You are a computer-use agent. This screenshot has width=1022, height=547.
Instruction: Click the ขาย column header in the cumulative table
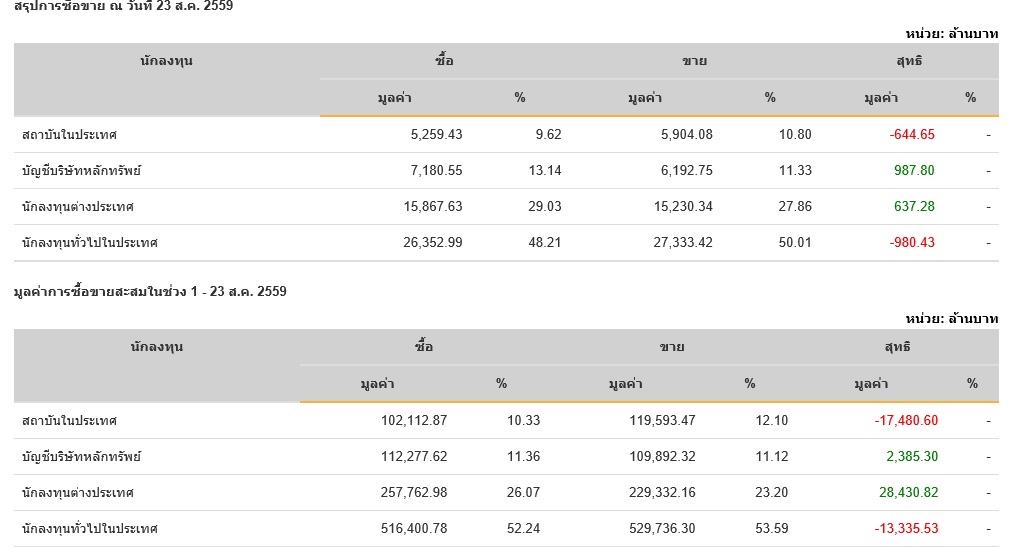(671, 347)
